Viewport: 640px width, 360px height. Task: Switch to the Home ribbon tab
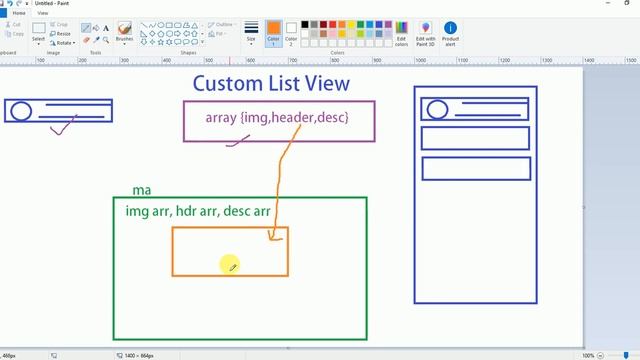click(x=19, y=13)
